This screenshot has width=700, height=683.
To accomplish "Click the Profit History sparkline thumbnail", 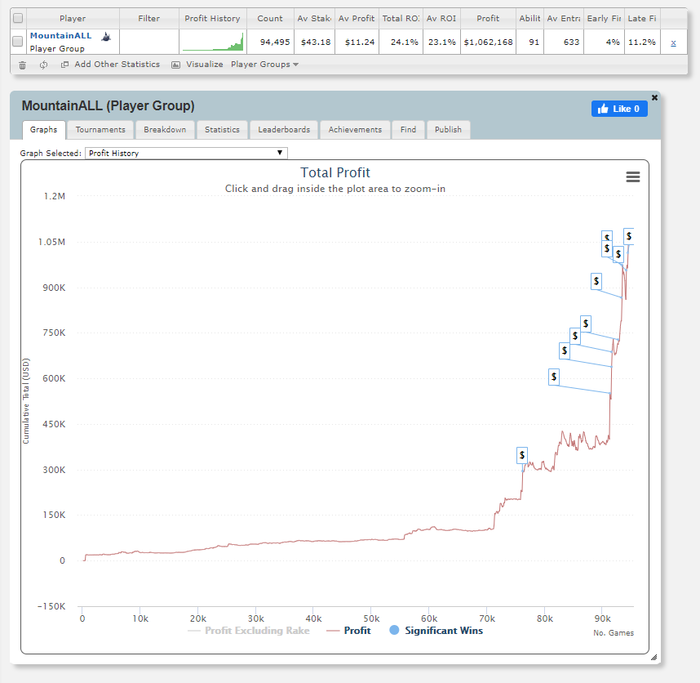I will (x=212, y=41).
